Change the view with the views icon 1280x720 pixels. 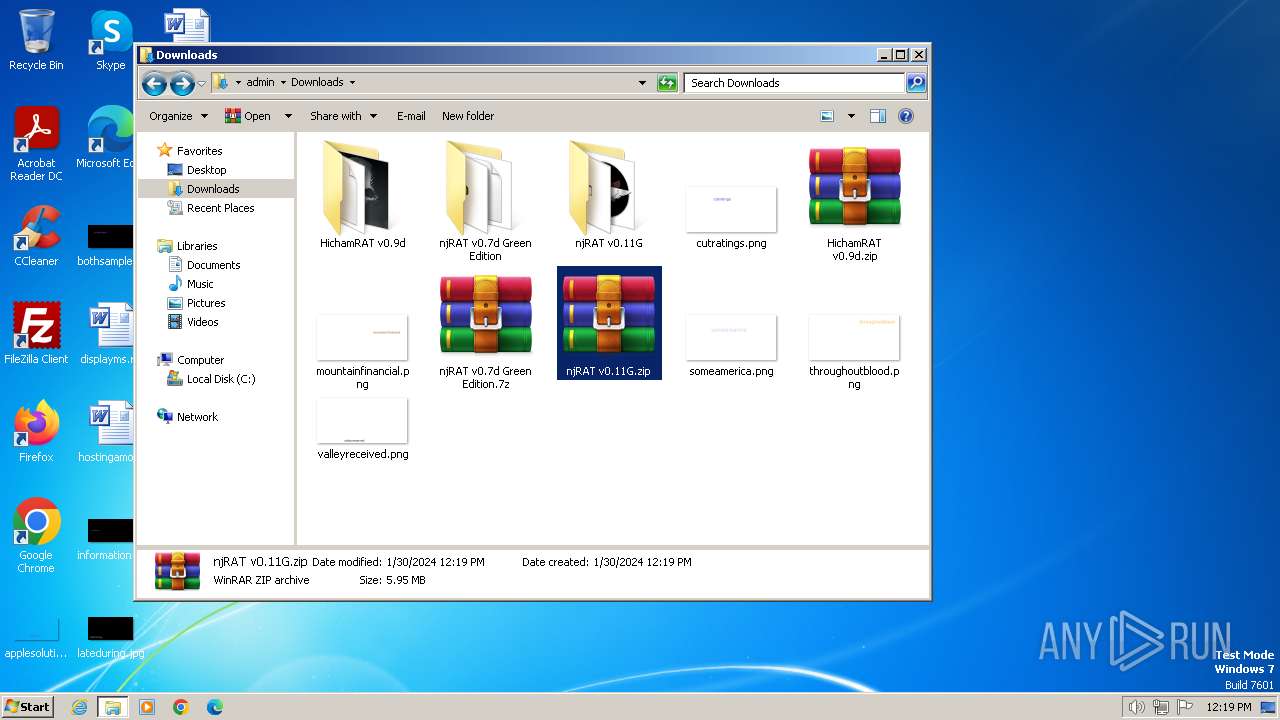click(827, 116)
